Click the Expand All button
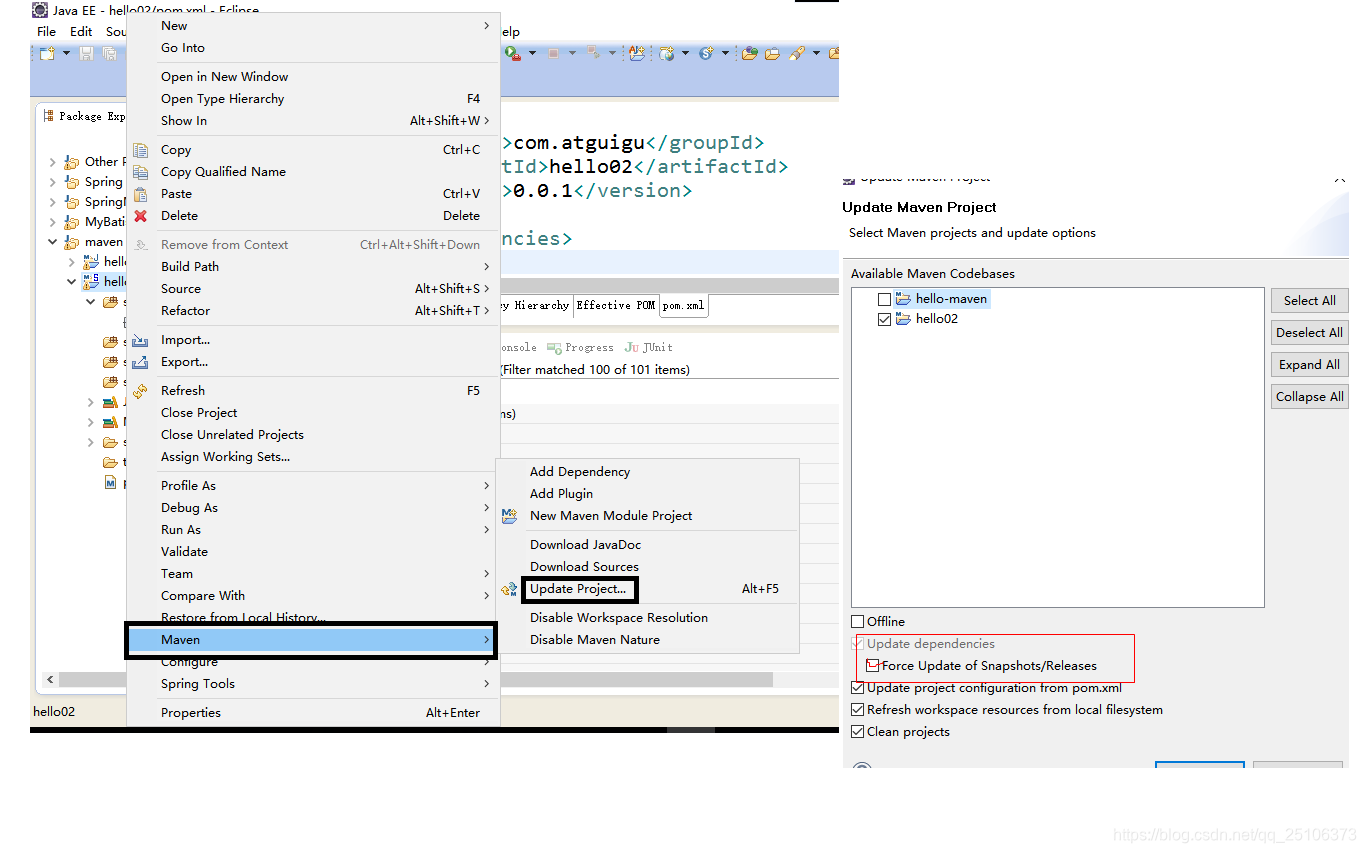 [x=1309, y=364]
